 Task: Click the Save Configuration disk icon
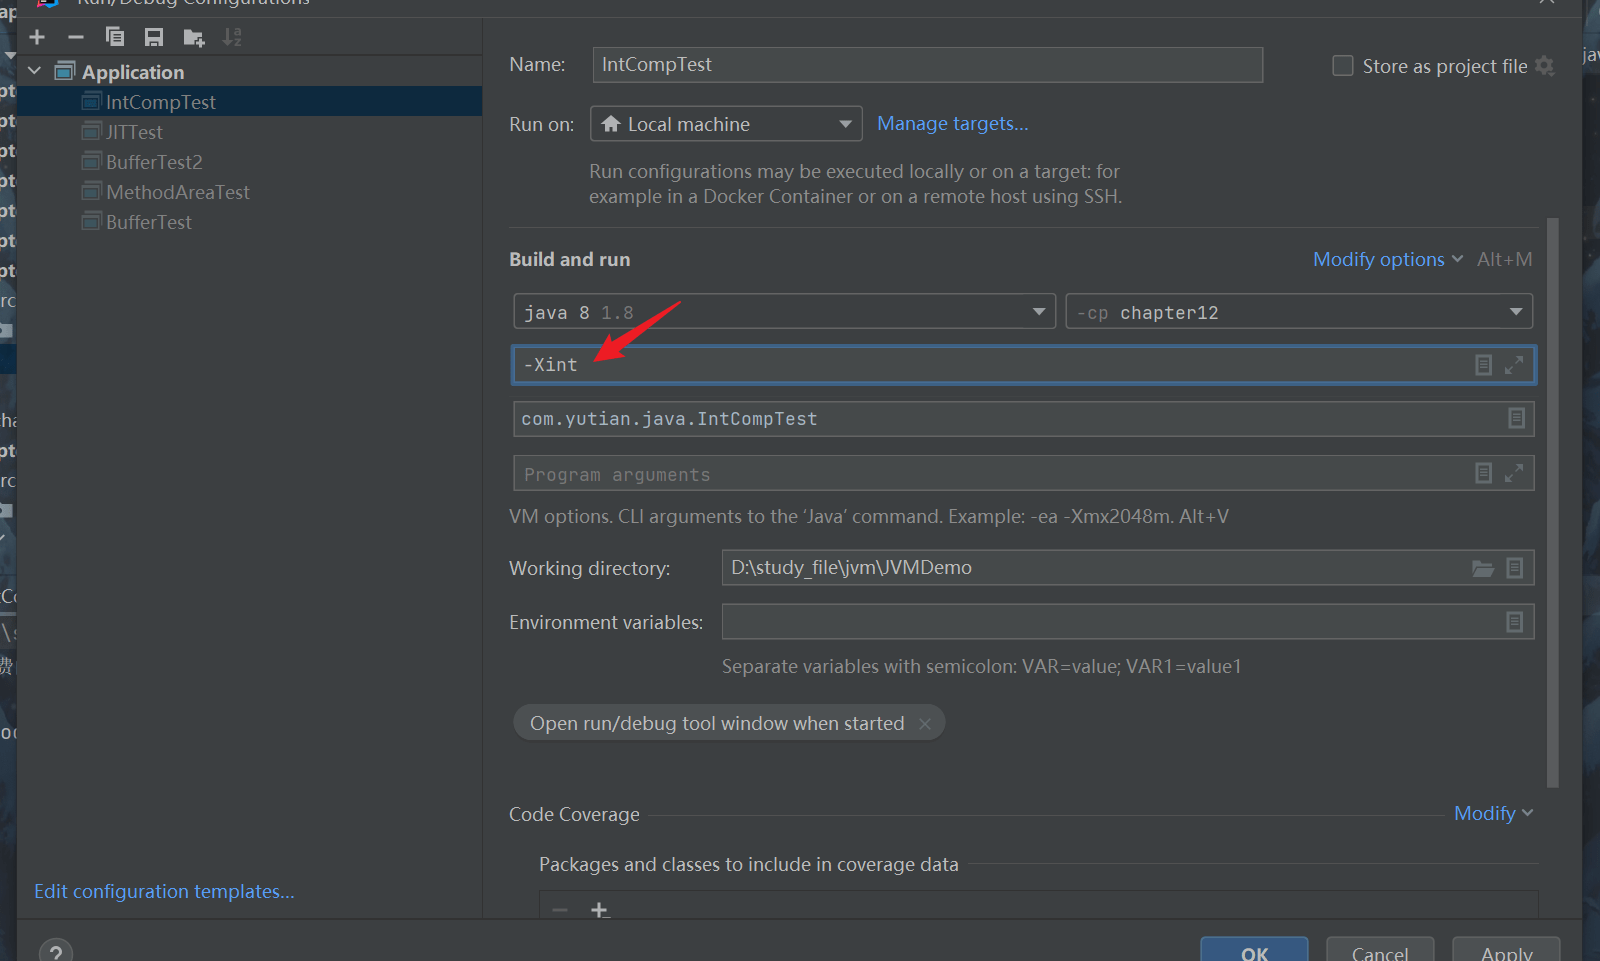154,37
